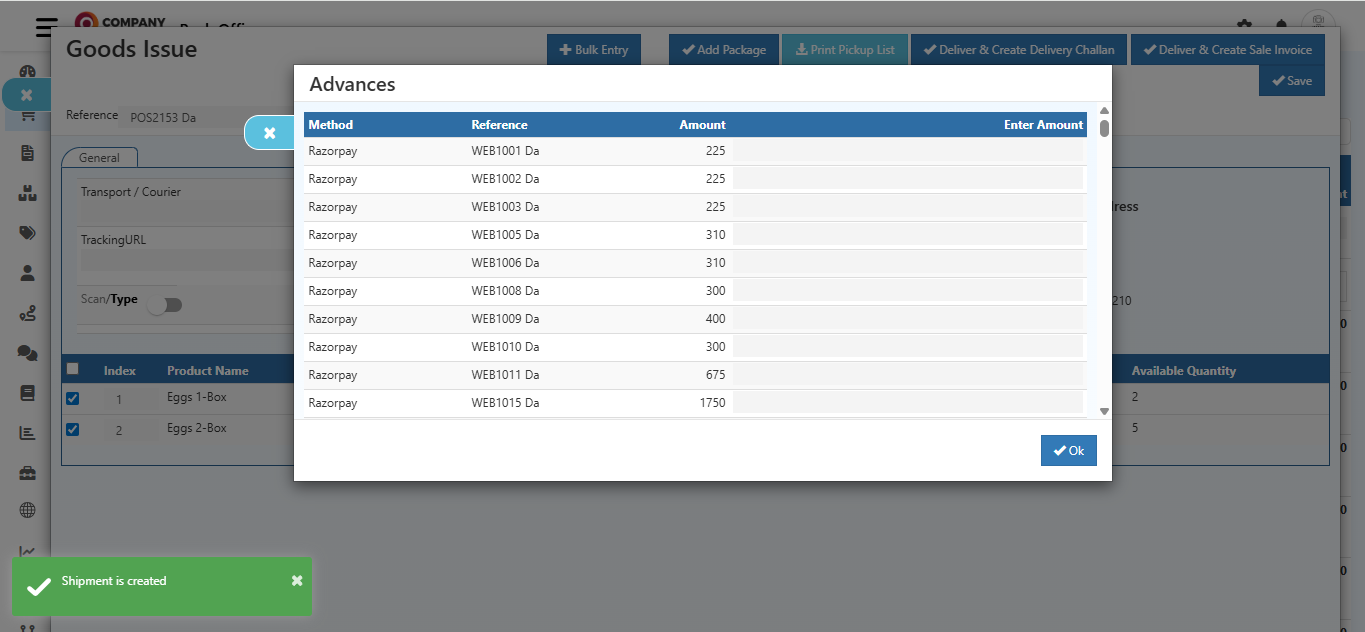The height and width of the screenshot is (632, 1365).
Task: Click the tags icon in sidebar
Action: click(28, 232)
